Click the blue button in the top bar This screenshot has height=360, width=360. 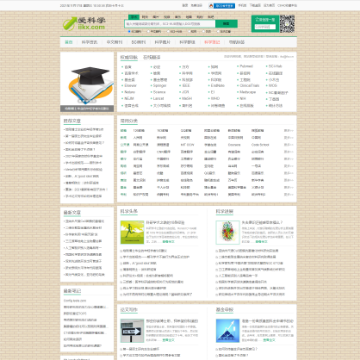click(x=224, y=6)
